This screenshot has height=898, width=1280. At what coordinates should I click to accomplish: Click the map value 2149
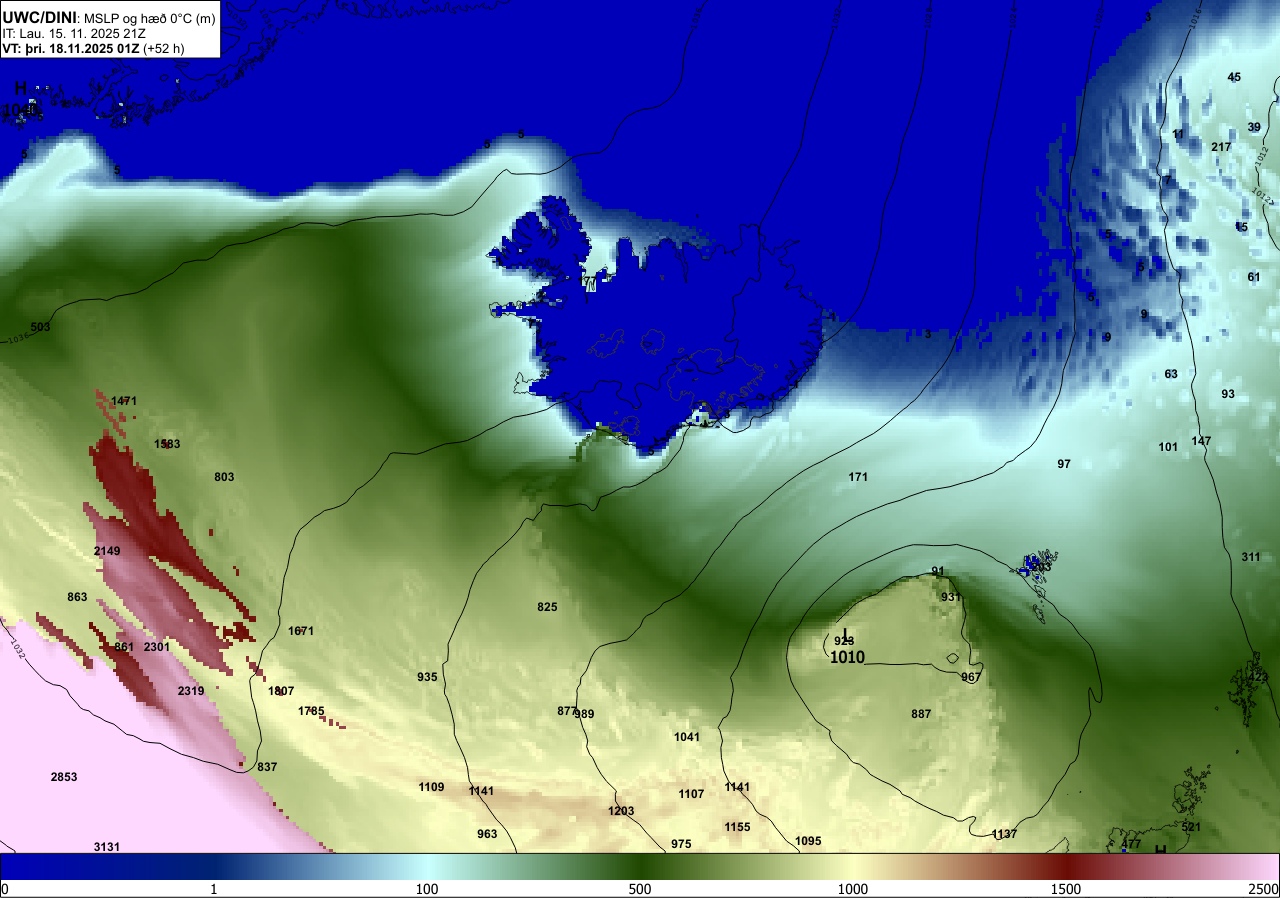(107, 551)
